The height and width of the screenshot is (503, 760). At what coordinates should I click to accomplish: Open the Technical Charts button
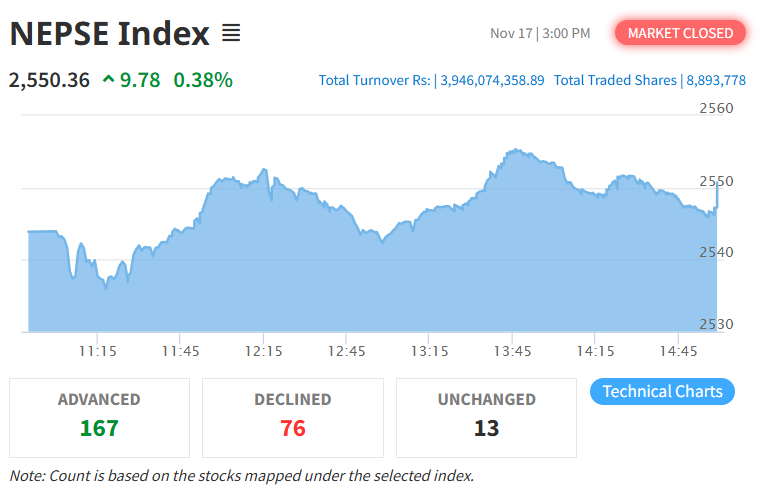(x=662, y=391)
